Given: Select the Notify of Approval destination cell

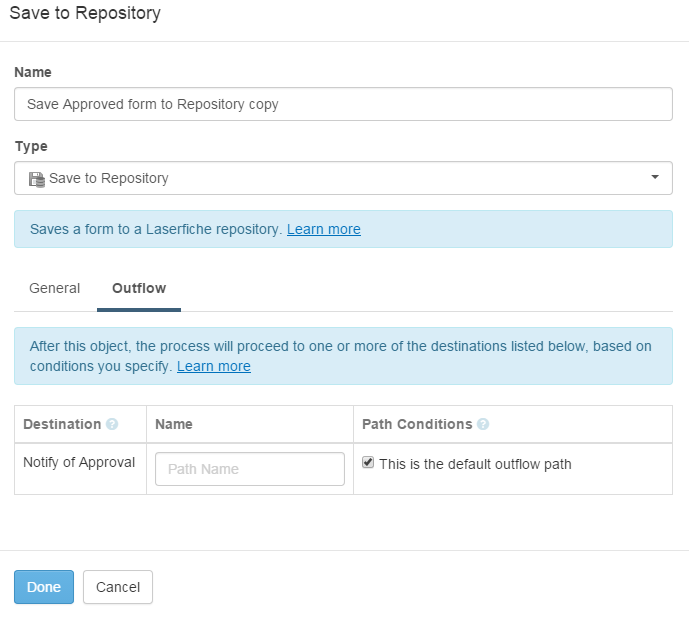Looking at the screenshot, I should tap(80, 469).
